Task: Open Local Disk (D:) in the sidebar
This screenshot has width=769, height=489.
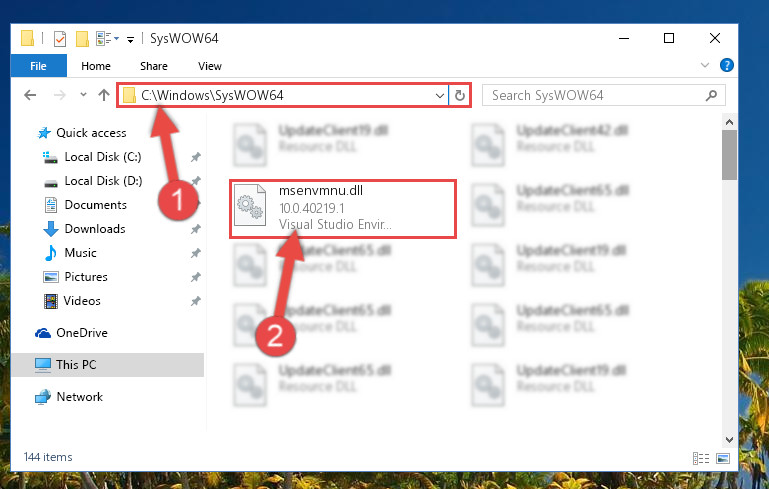Action: tap(103, 180)
